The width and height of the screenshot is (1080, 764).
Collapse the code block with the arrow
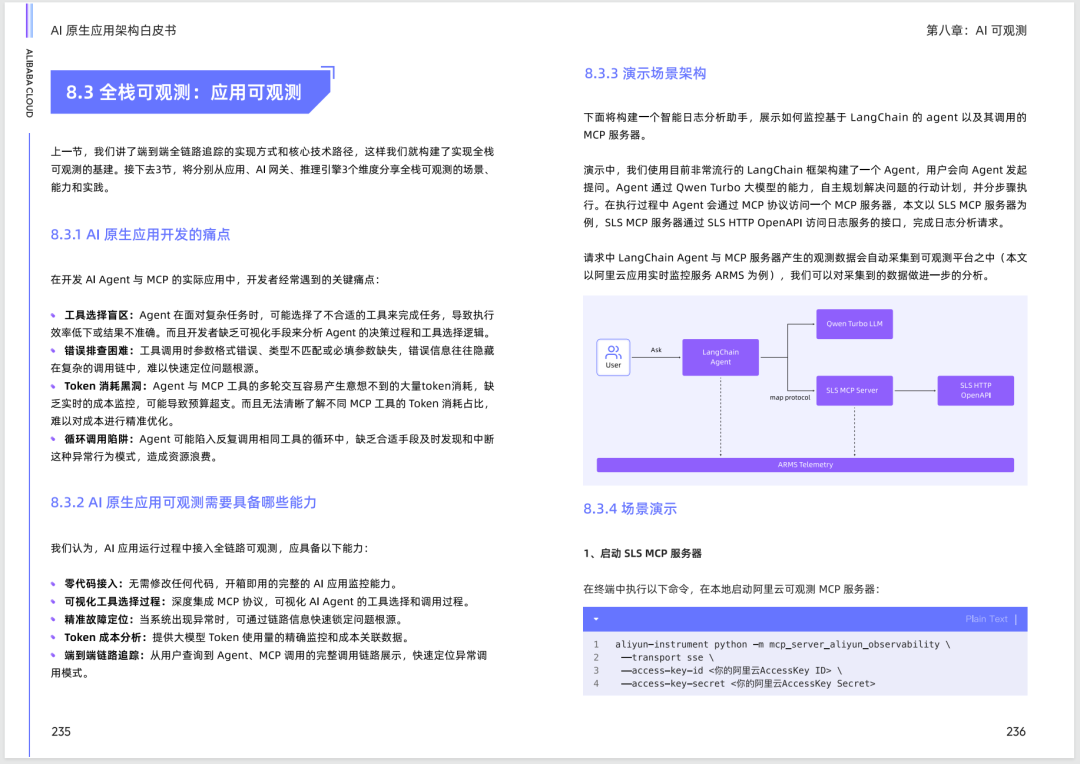tap(596, 619)
